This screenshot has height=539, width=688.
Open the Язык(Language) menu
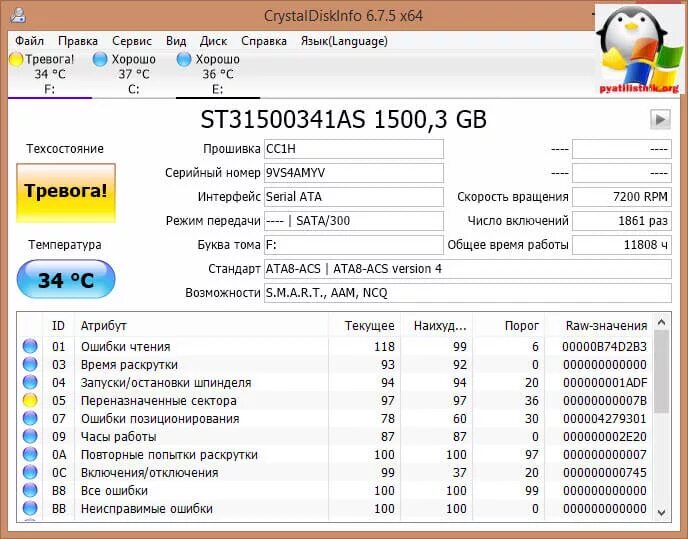(344, 41)
